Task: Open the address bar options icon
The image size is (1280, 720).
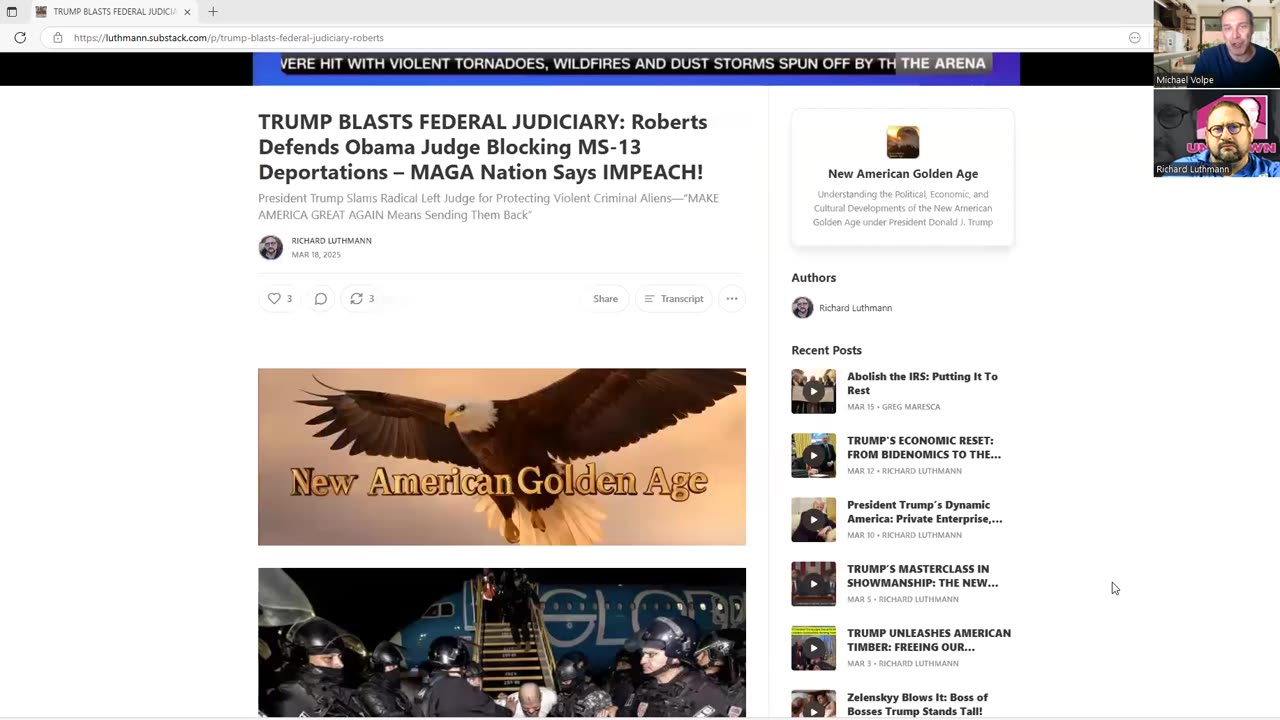Action: tap(1134, 38)
